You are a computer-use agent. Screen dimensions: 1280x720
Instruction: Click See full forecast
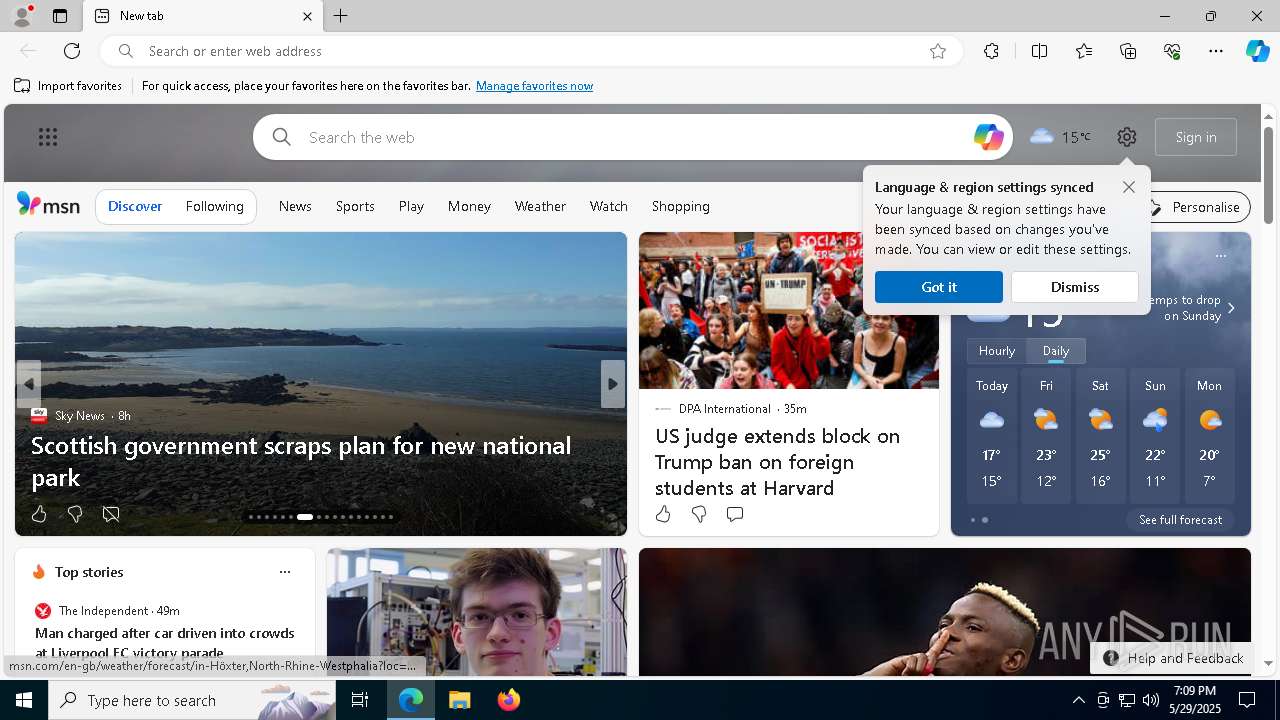point(1180,520)
